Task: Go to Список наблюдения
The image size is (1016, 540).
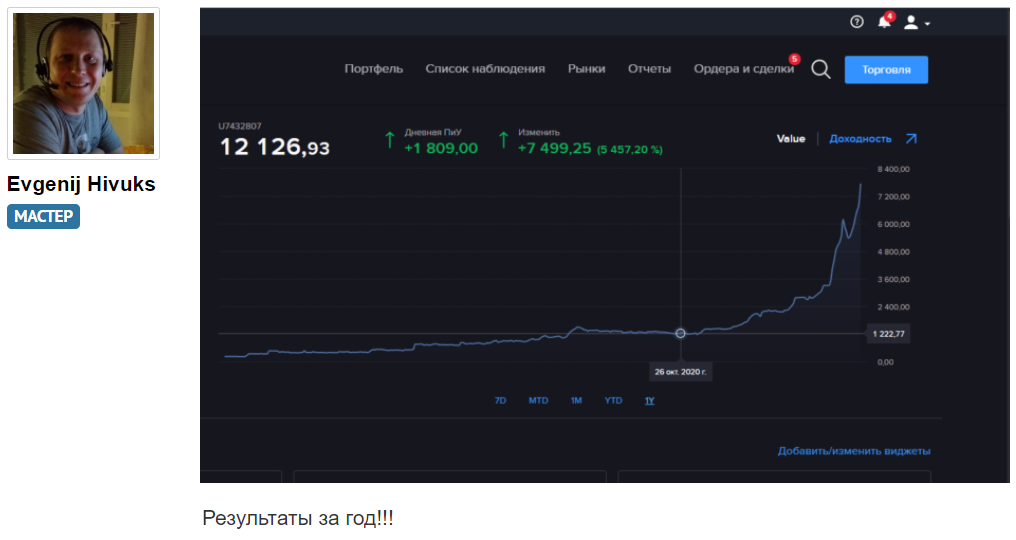Action: (x=485, y=69)
